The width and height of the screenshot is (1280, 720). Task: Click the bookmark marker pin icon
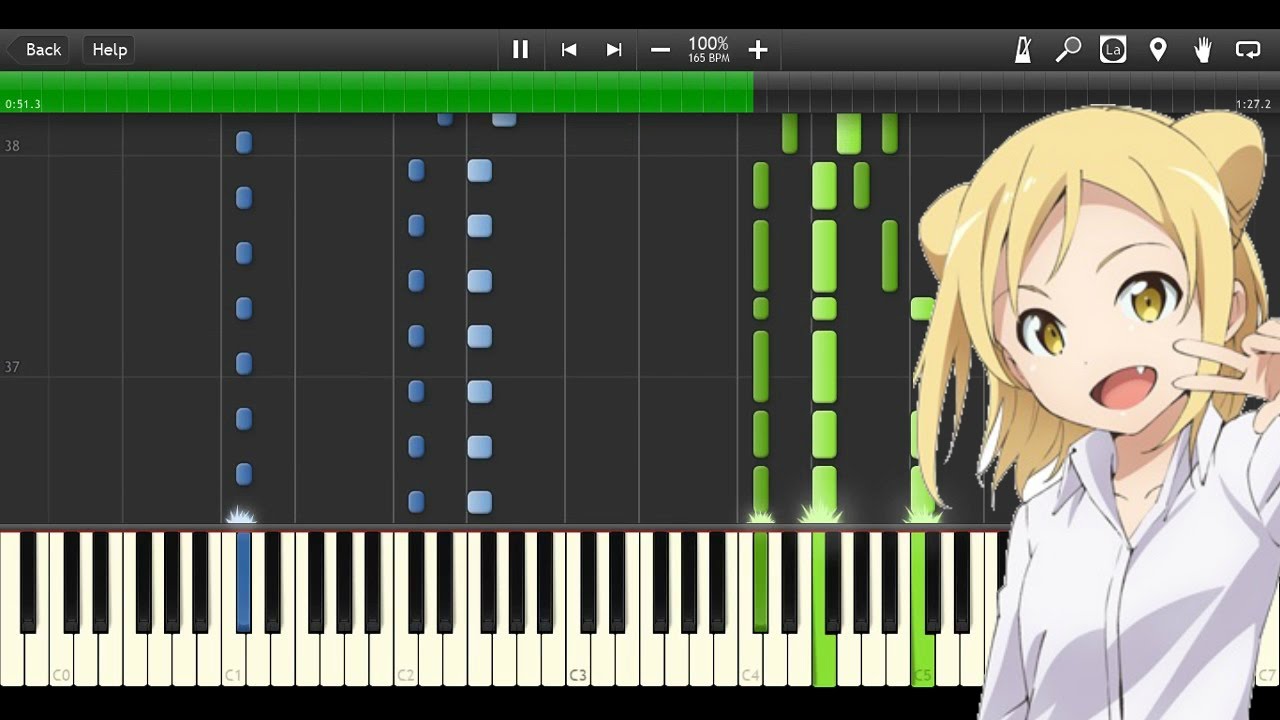pyautogui.click(x=1158, y=50)
